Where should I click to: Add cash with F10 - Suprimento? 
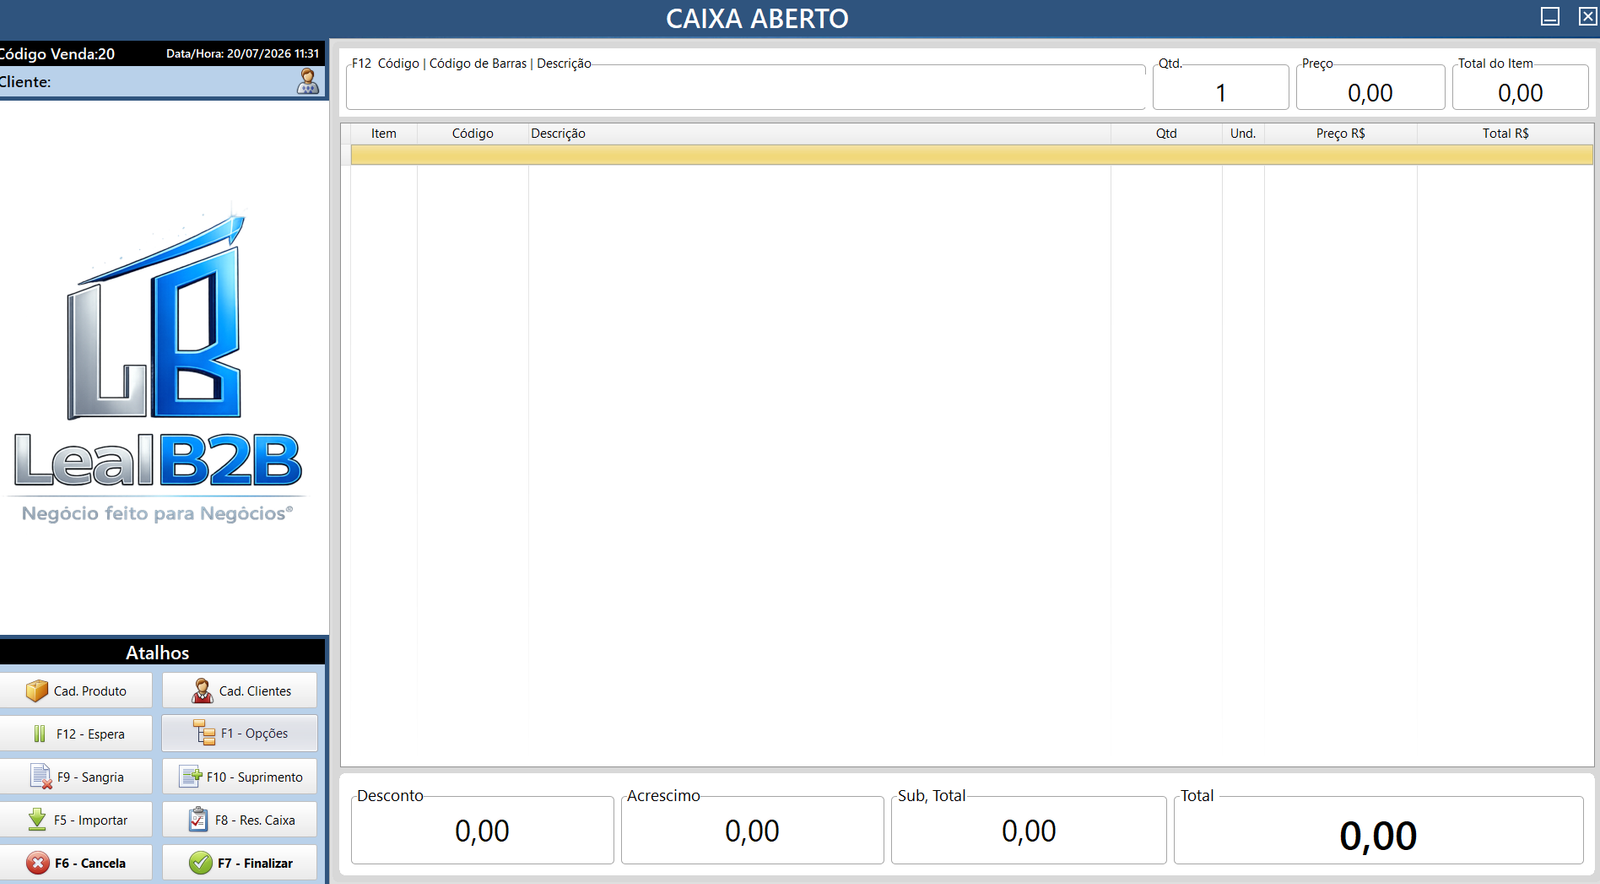tap(240, 777)
